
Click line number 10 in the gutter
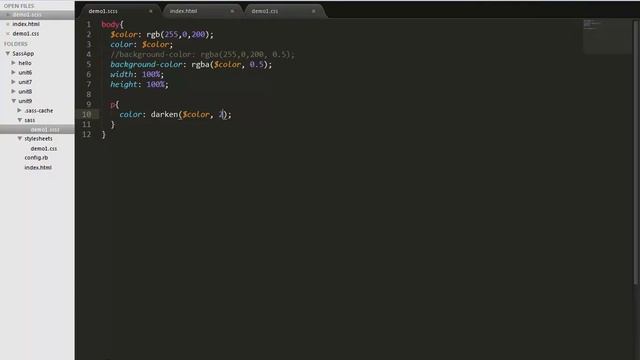pos(87,114)
